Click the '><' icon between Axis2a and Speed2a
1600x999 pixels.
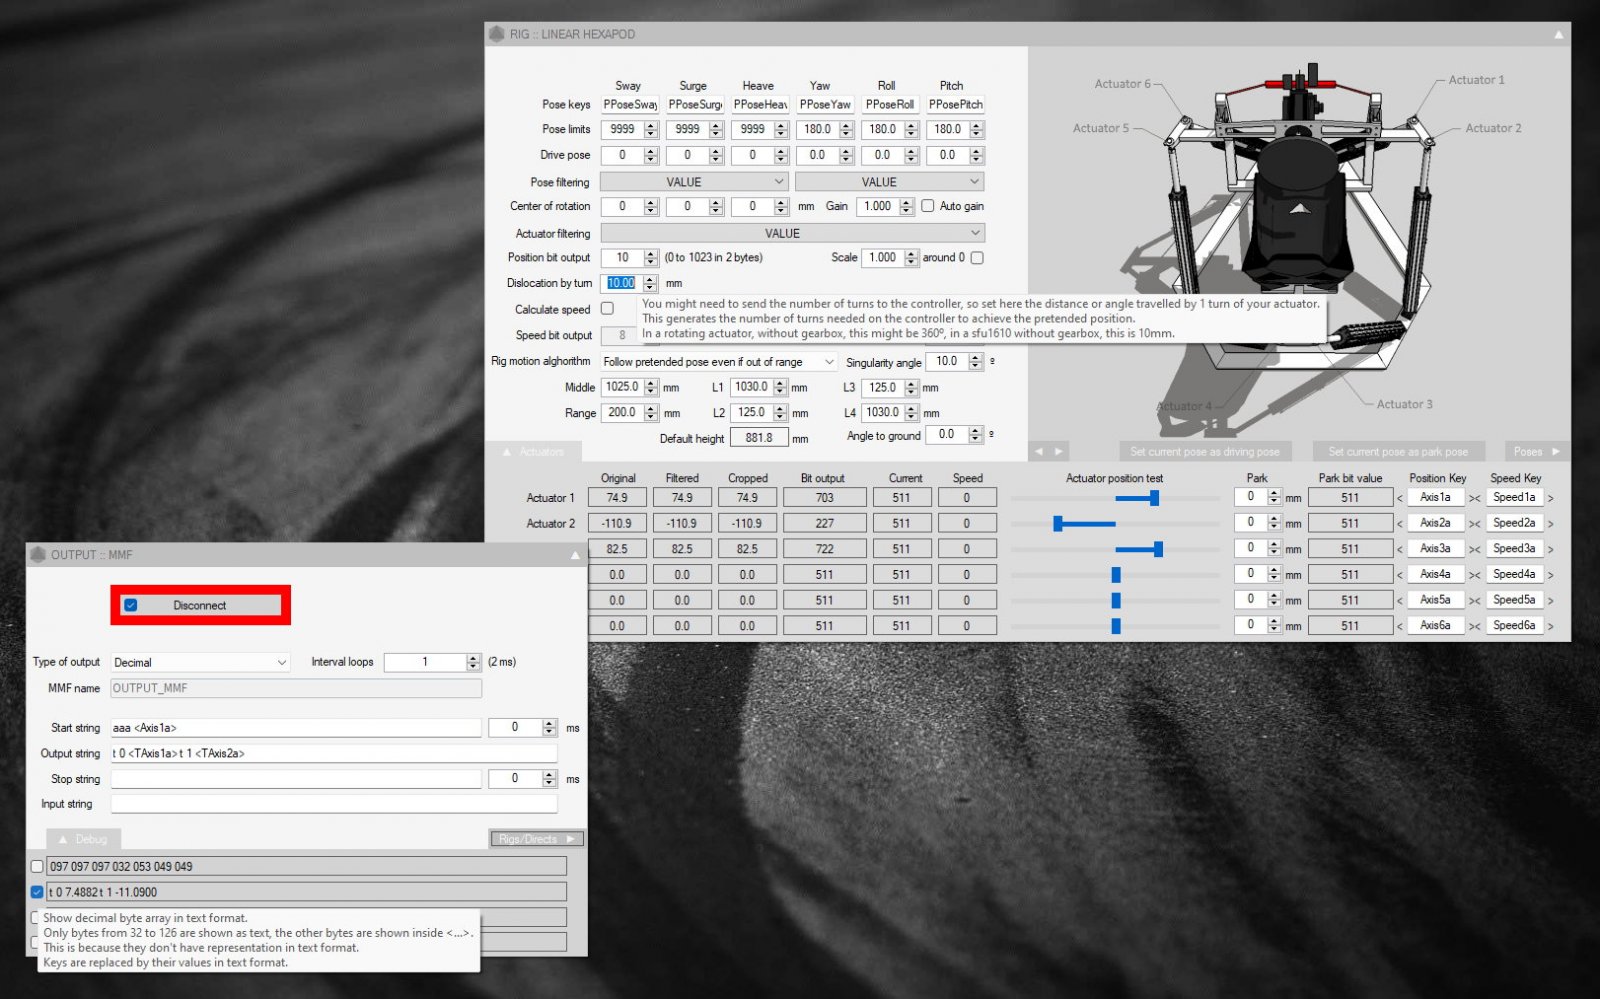[1474, 524]
